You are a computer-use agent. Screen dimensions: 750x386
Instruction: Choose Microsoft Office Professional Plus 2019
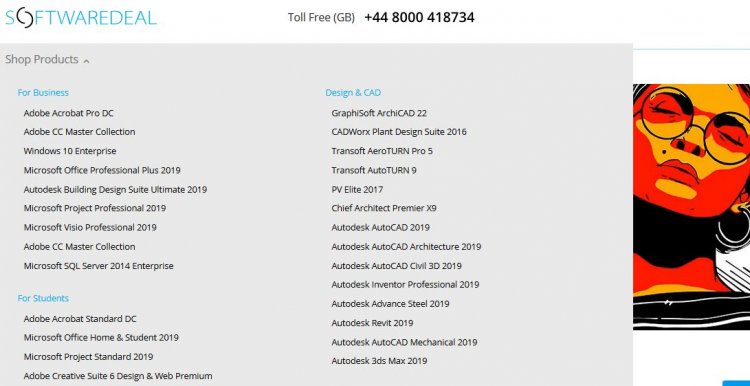point(102,170)
